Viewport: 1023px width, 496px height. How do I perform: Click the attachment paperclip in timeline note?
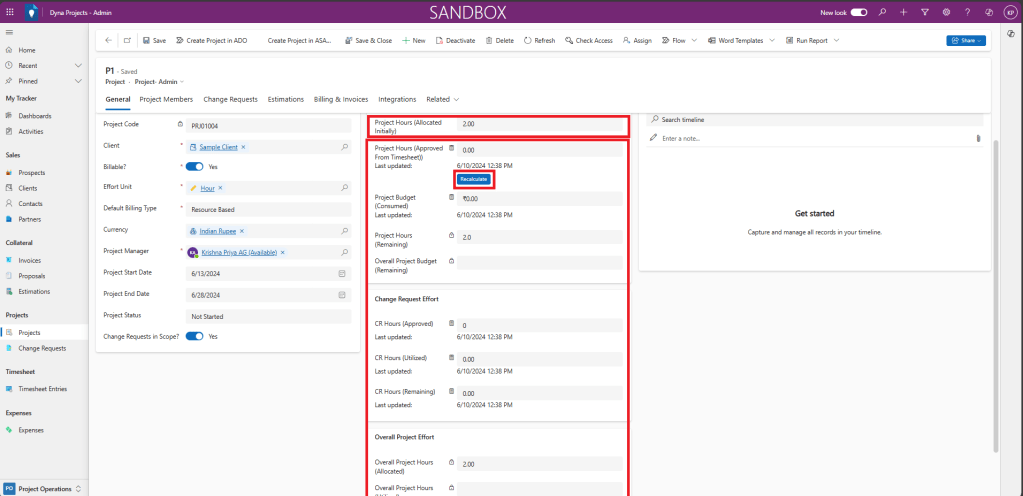(977, 138)
